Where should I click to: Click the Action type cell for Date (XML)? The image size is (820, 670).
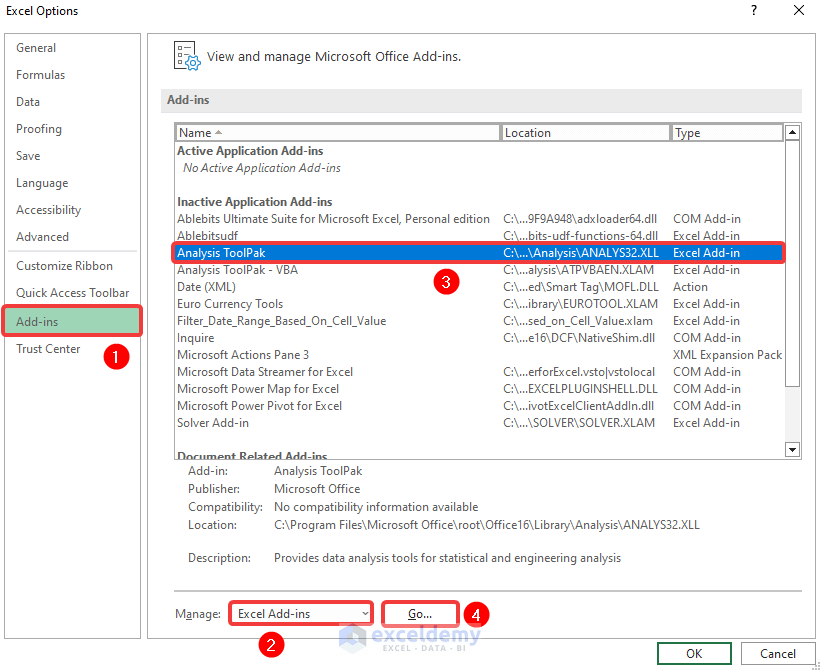(690, 287)
